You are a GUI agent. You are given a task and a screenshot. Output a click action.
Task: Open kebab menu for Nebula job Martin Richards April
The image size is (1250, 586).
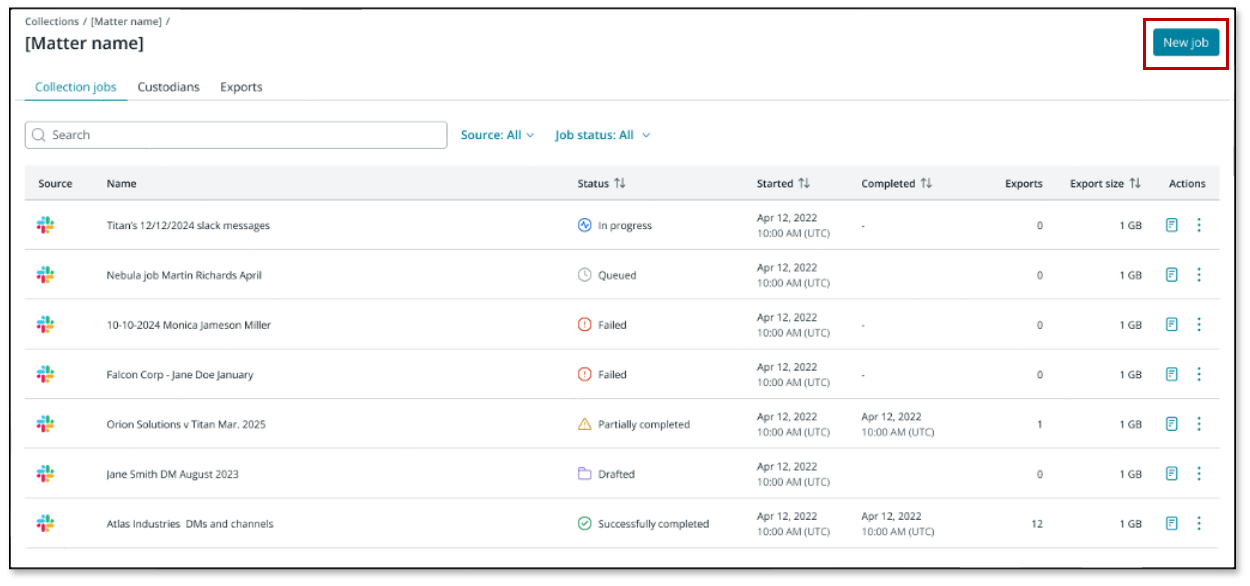click(1198, 275)
